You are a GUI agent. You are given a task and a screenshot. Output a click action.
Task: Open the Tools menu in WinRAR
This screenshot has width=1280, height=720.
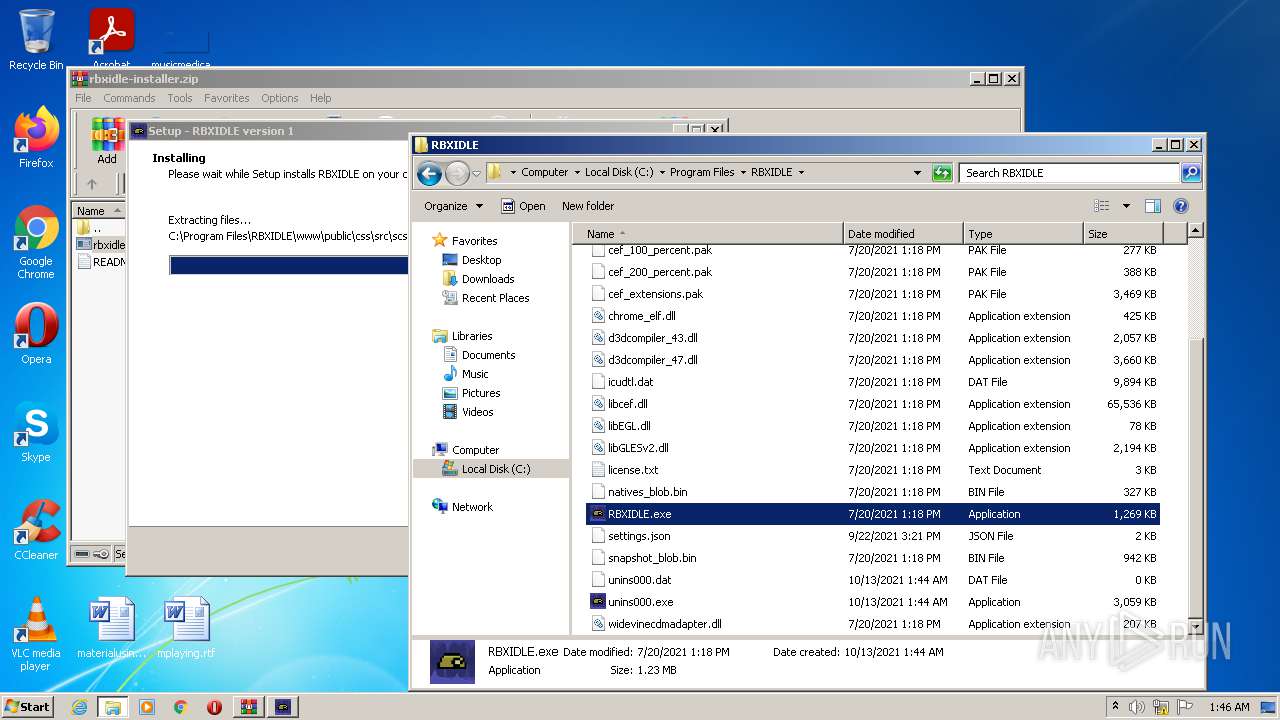[x=180, y=98]
